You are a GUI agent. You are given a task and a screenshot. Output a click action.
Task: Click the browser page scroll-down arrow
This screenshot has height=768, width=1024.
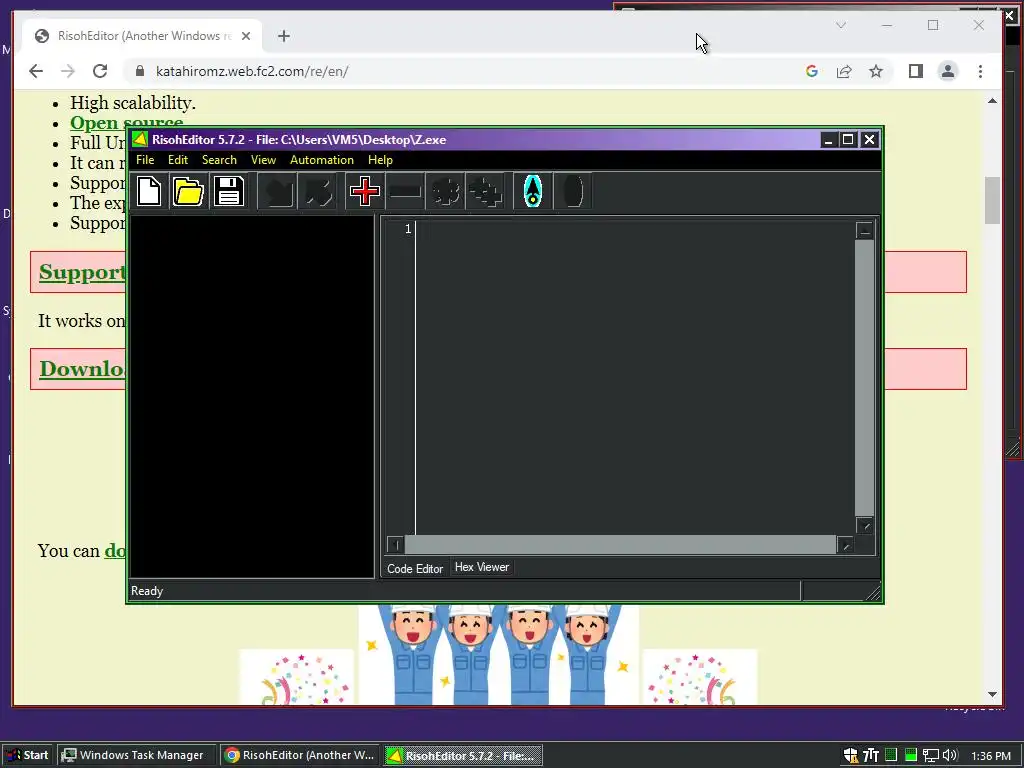tap(992, 694)
